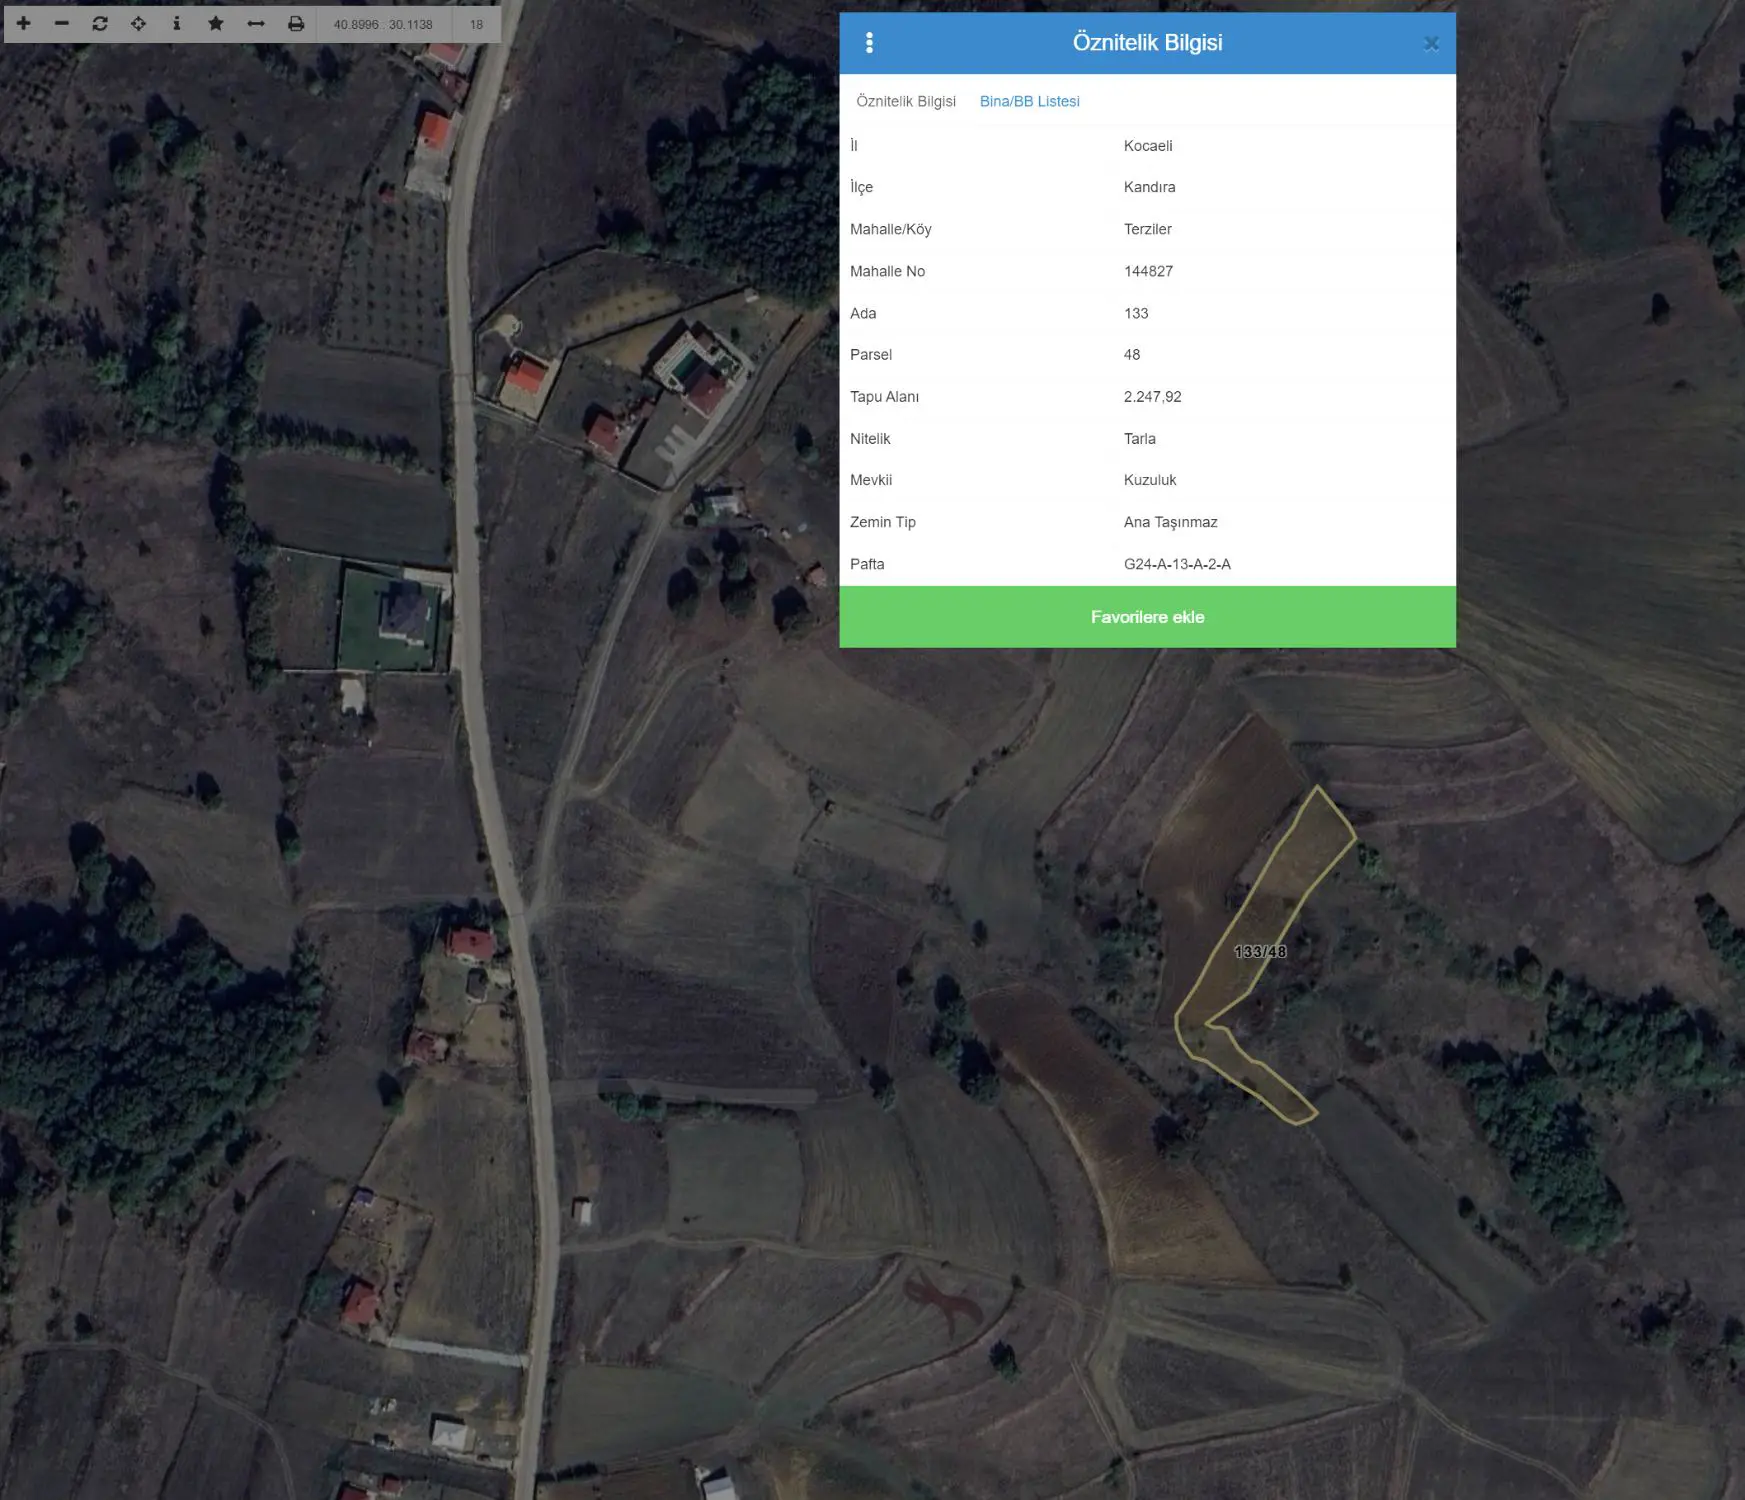Click the Tapu Alanı value 2.247,92
This screenshot has height=1500, width=1745.
pos(1152,397)
